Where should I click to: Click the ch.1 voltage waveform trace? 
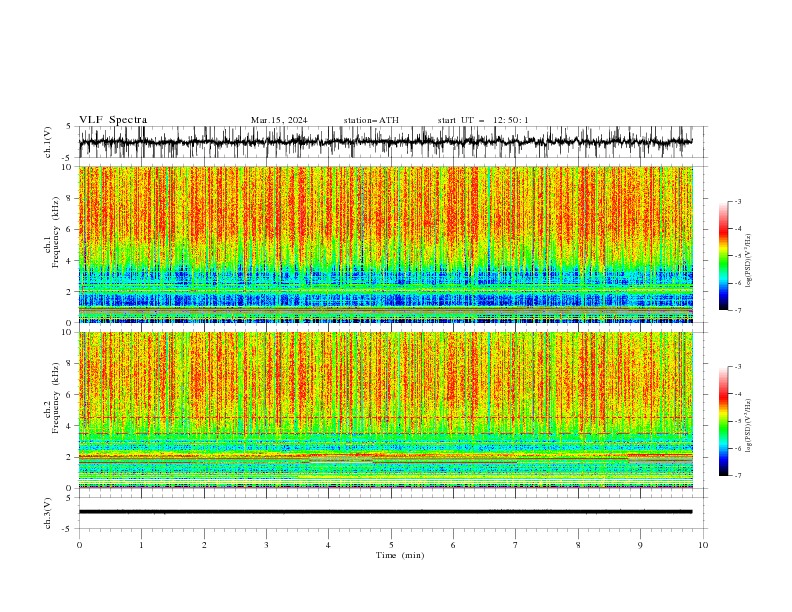tap(386, 142)
